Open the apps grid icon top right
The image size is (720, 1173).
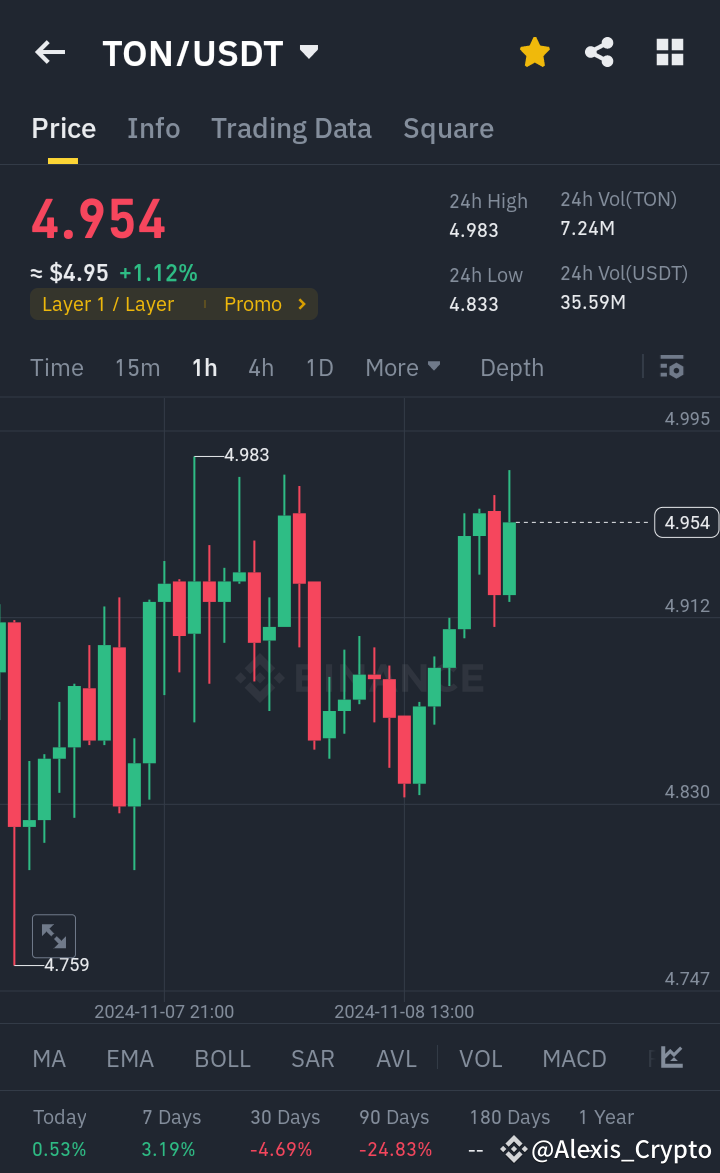(668, 52)
